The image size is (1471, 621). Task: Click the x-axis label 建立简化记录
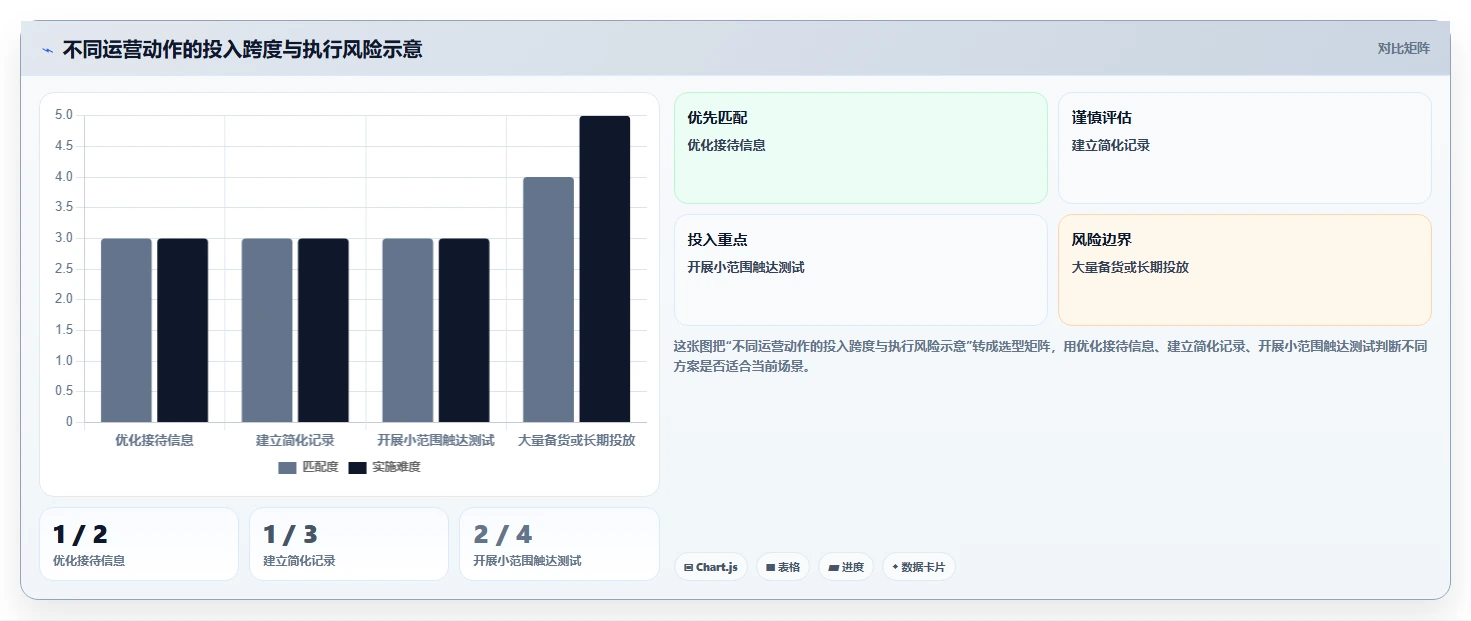tap(295, 440)
